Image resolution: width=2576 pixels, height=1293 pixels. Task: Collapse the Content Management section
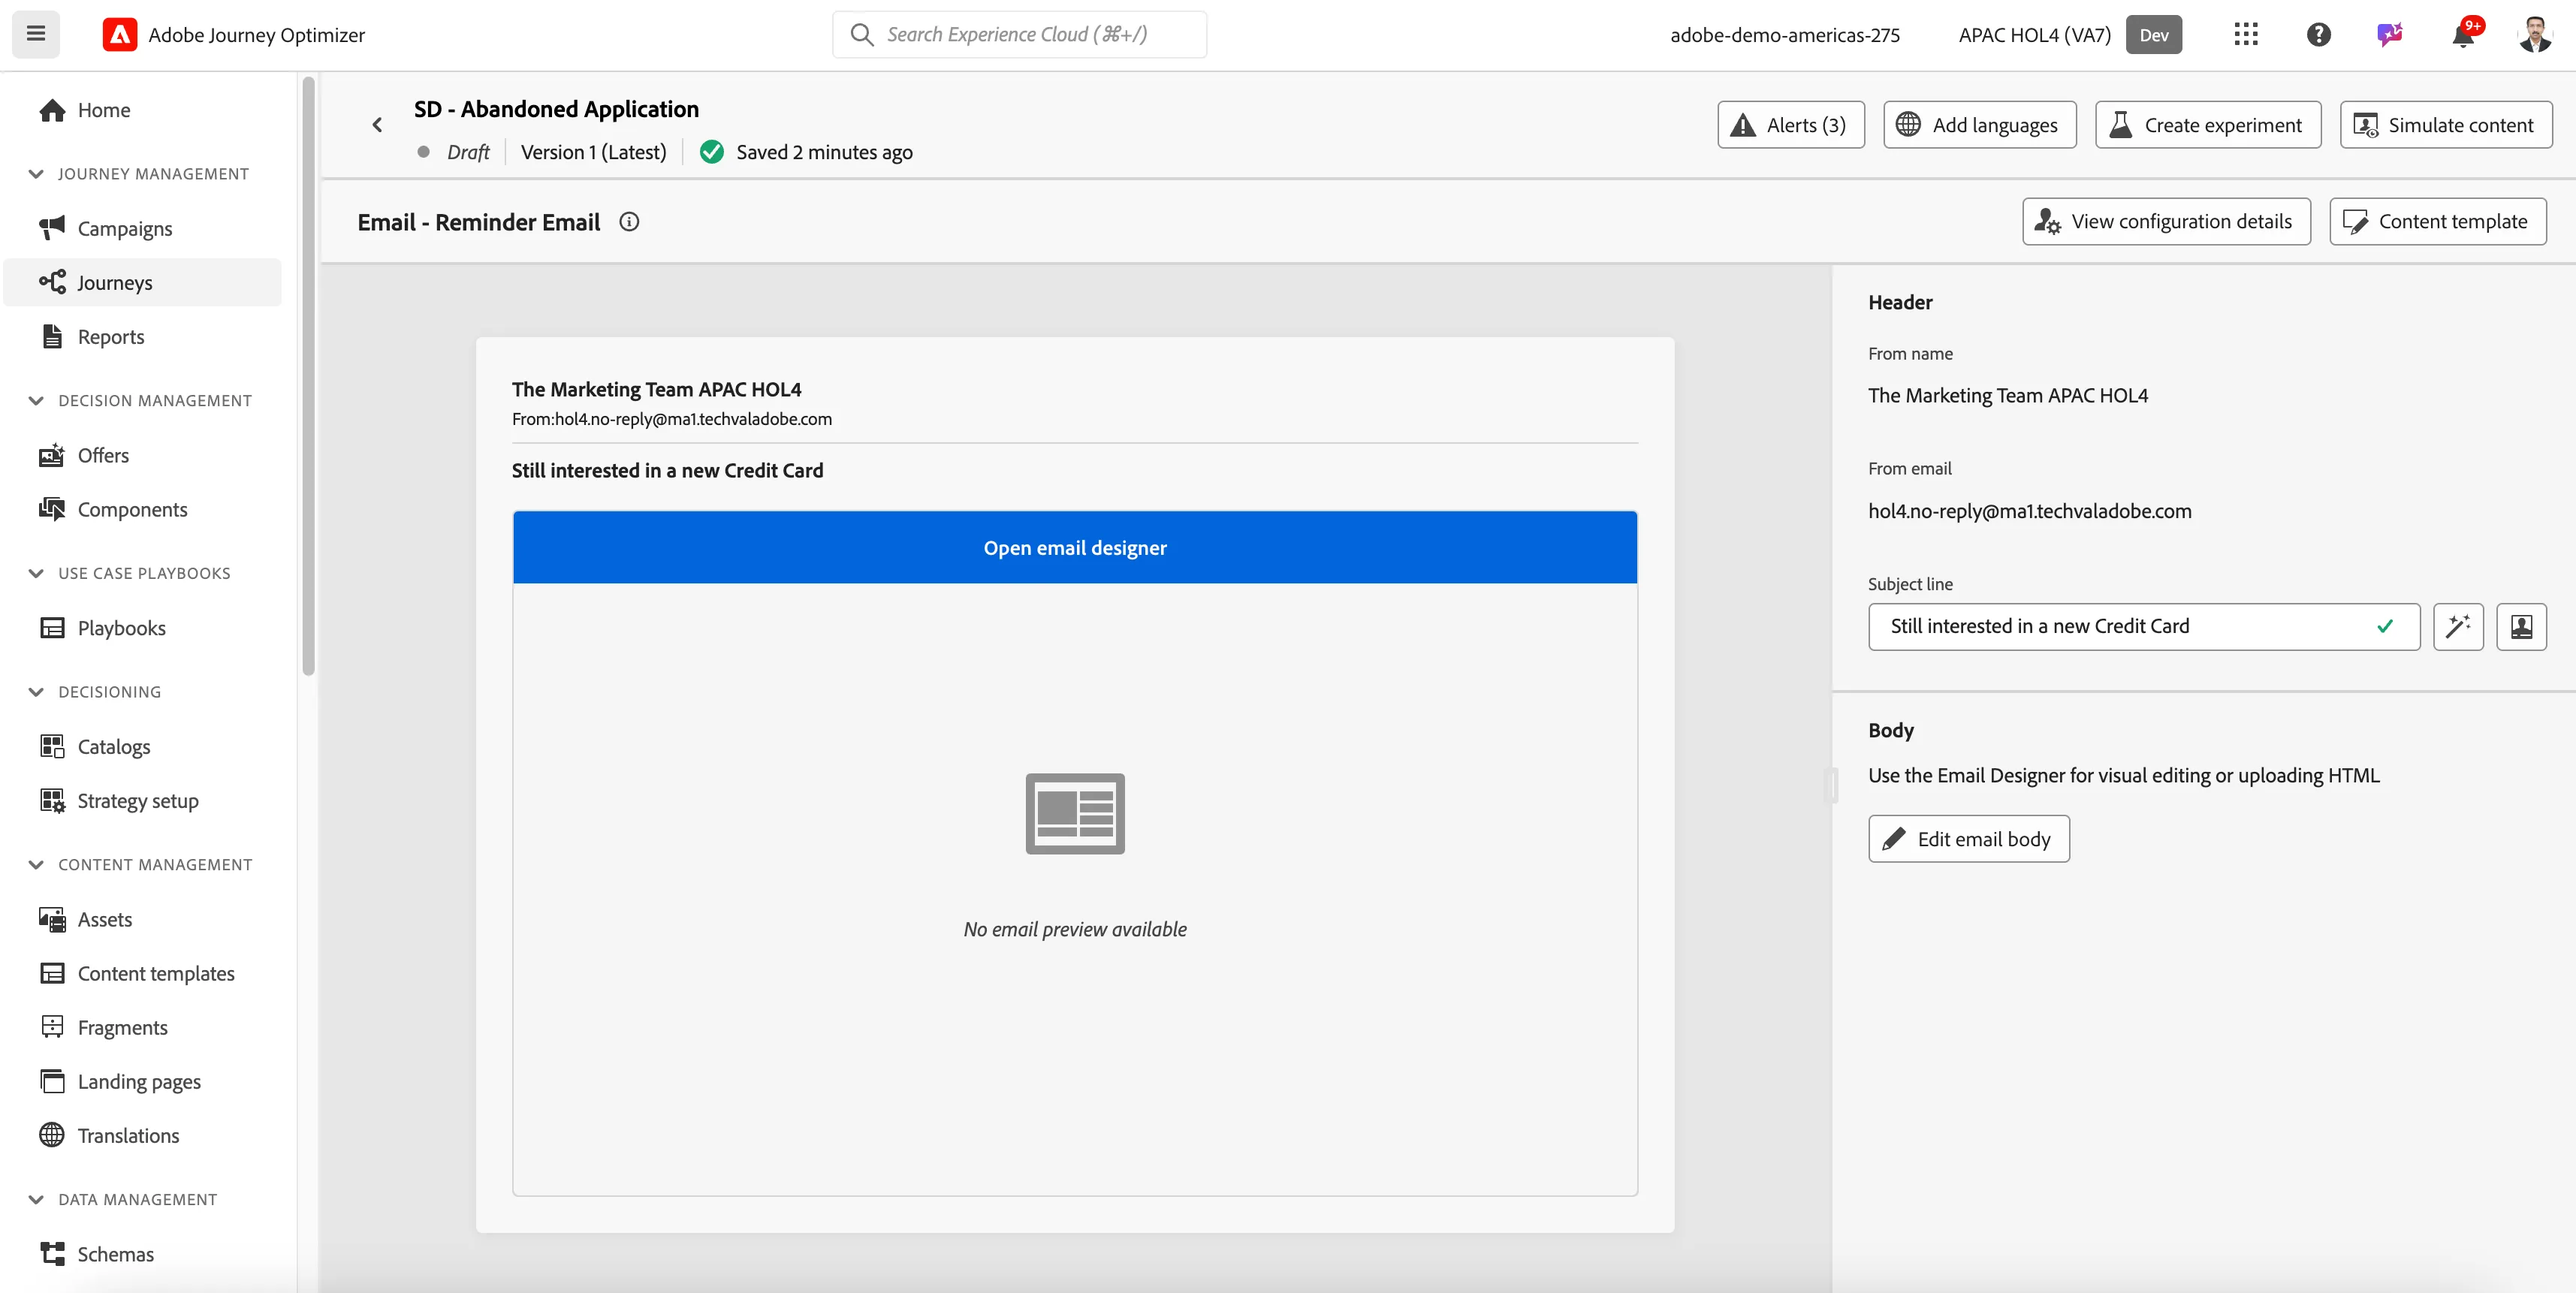pyautogui.click(x=36, y=865)
